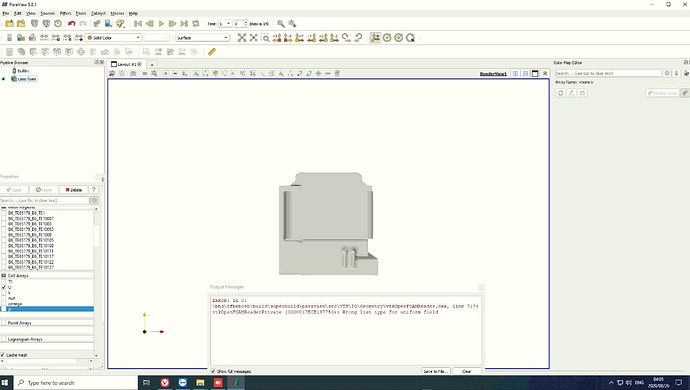
Task: Set view direction to +X
Action: 277,38
